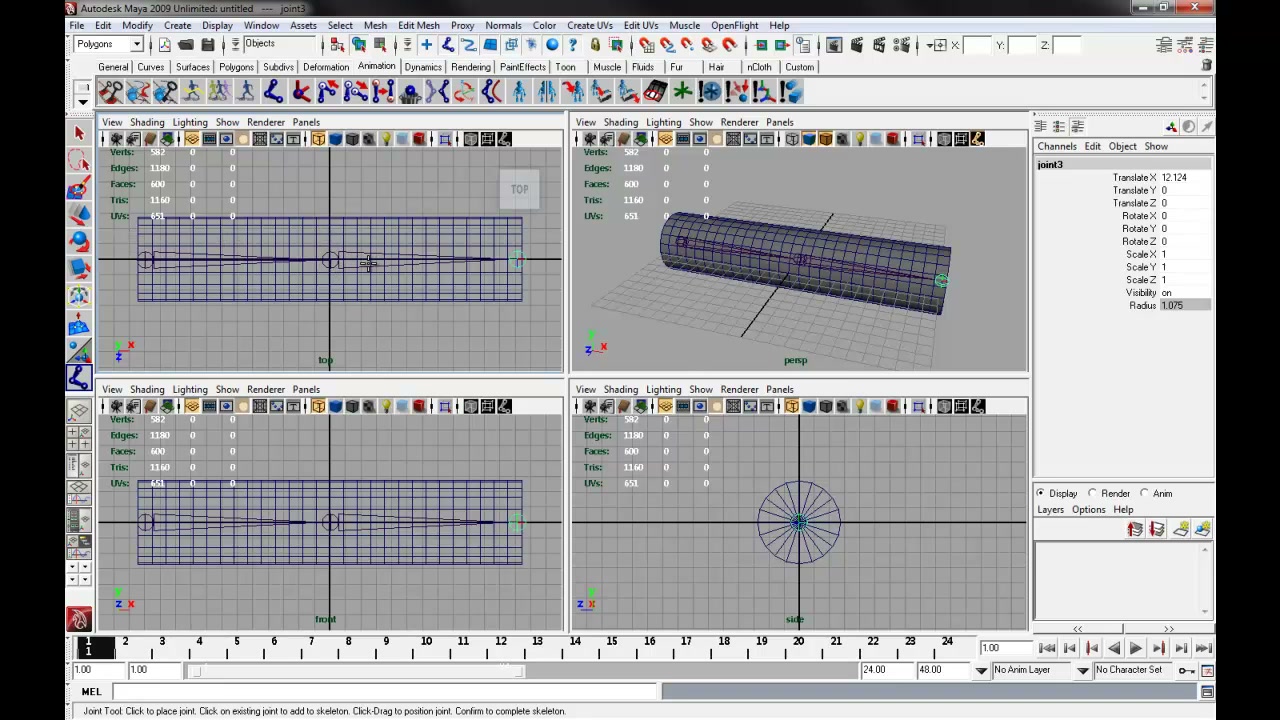Open the Objects selection mask field
The image size is (1280, 720).
[279, 45]
